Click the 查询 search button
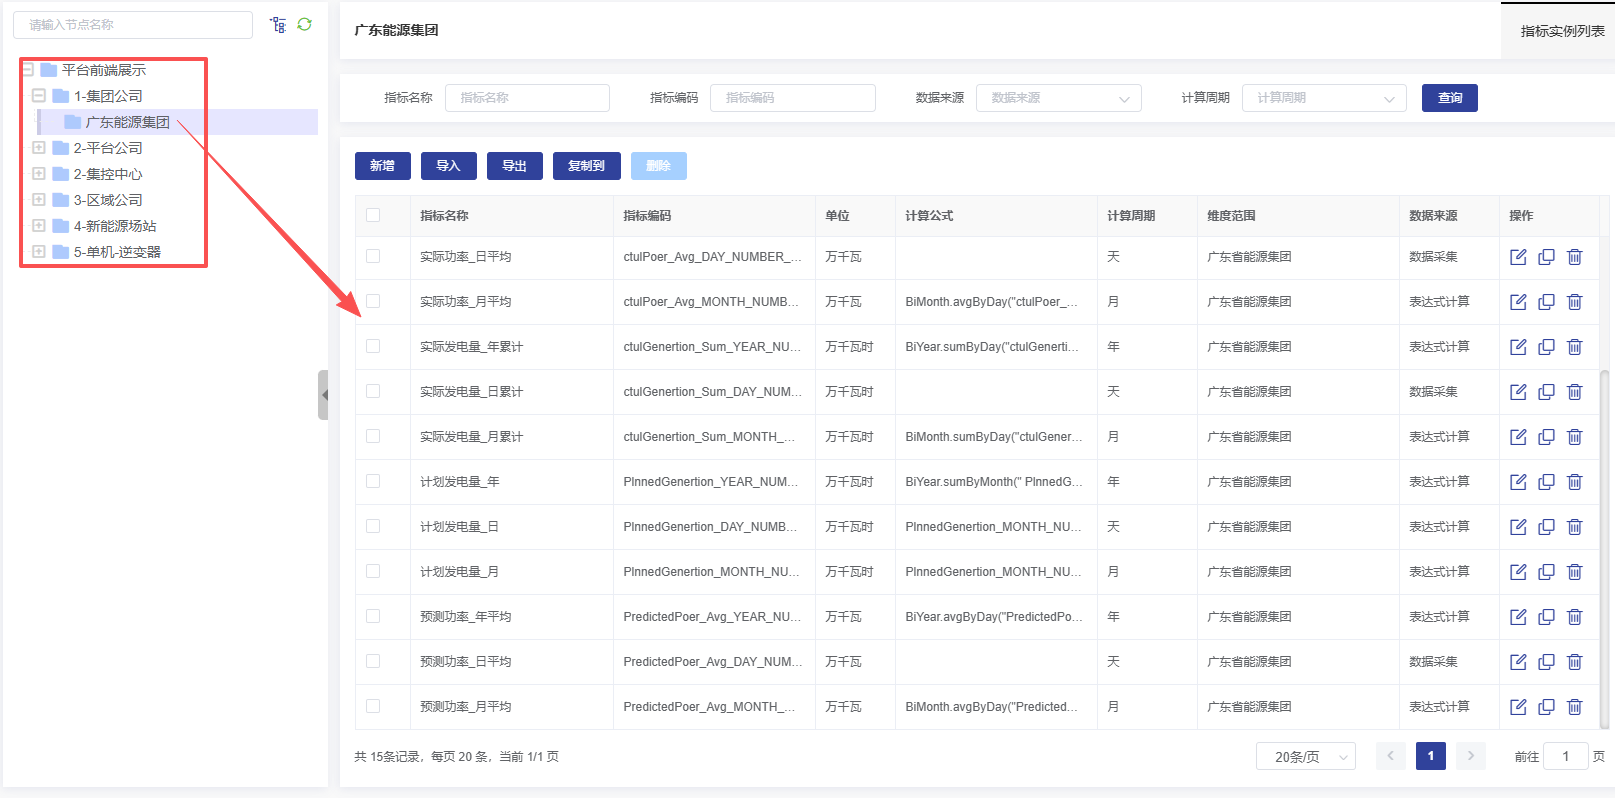This screenshot has height=798, width=1615. tap(1449, 98)
